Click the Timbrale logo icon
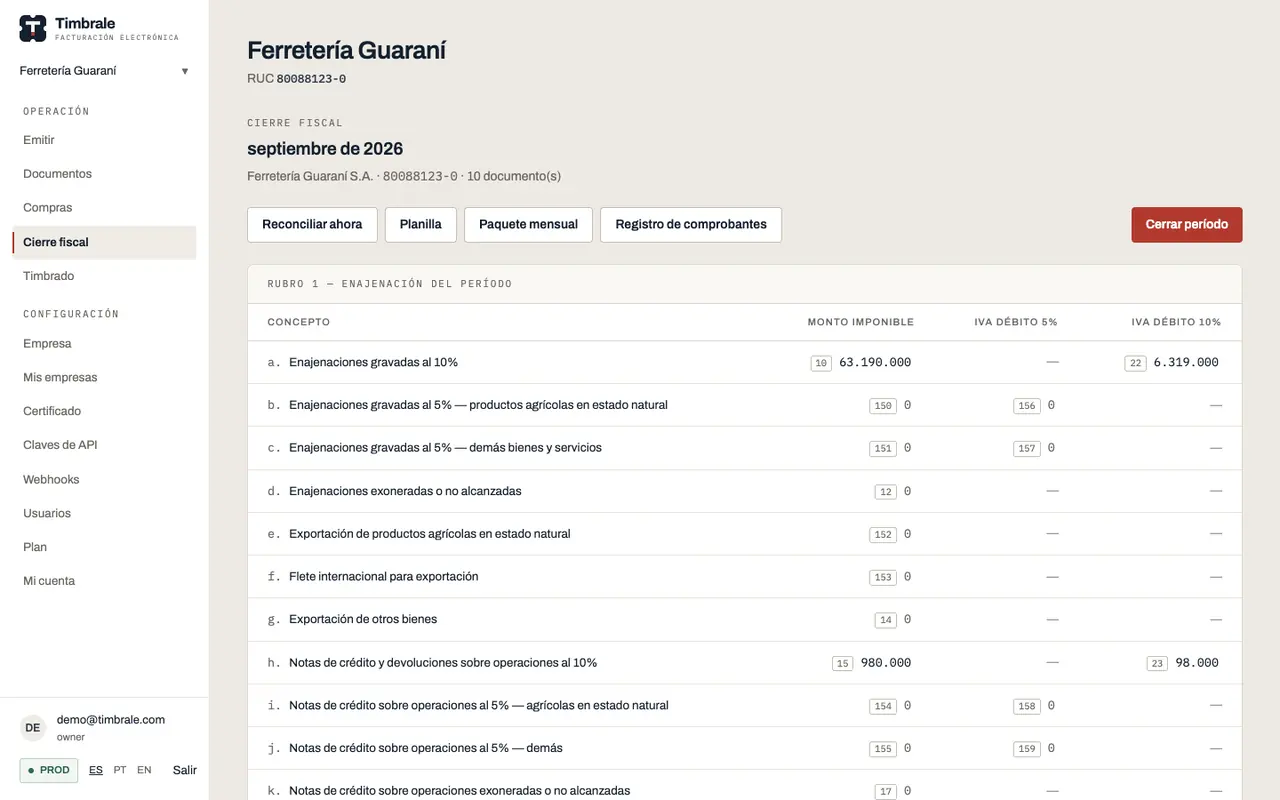The height and width of the screenshot is (800, 1280). click(x=33, y=29)
